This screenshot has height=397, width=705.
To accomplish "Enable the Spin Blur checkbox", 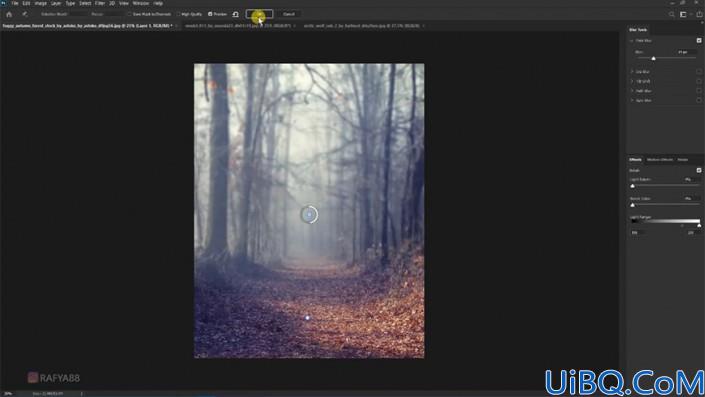I will pyautogui.click(x=699, y=100).
